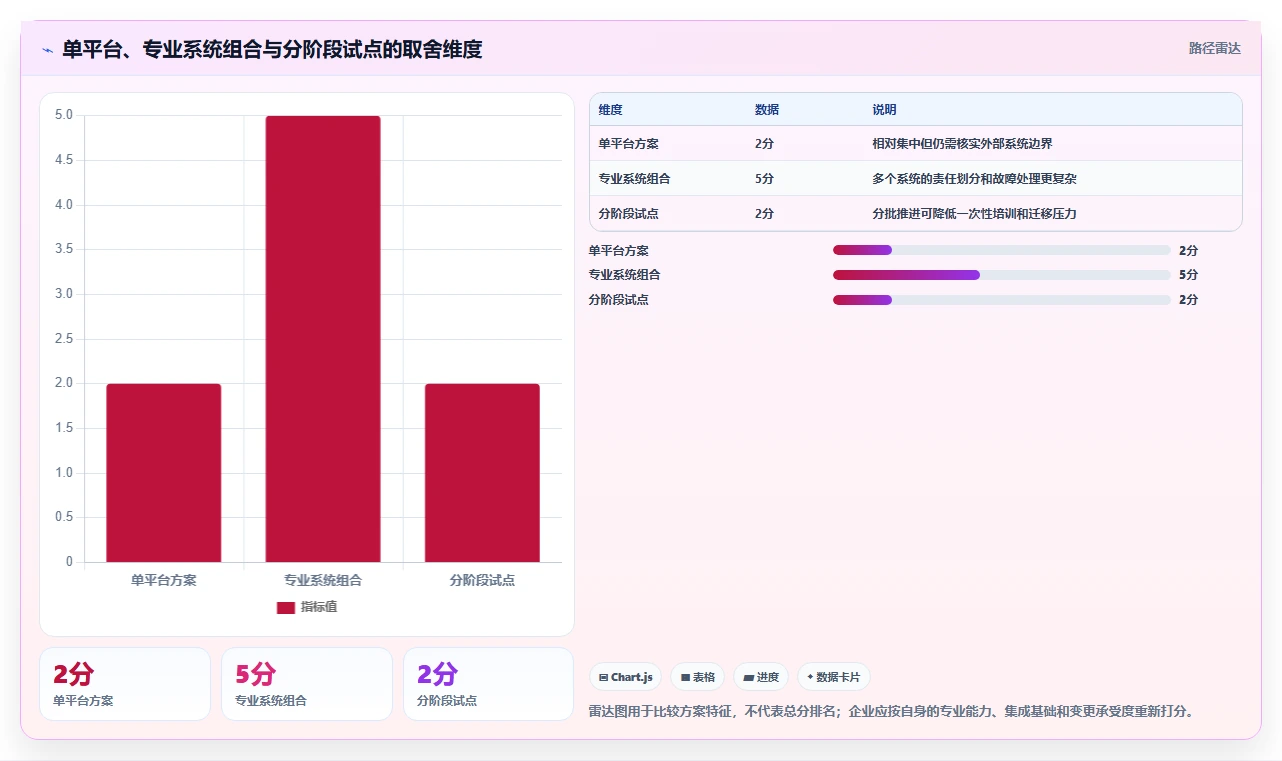Screen dimensions: 1282x761
Task: Select the 单平台方案 bar in the chart
Action: [164, 473]
